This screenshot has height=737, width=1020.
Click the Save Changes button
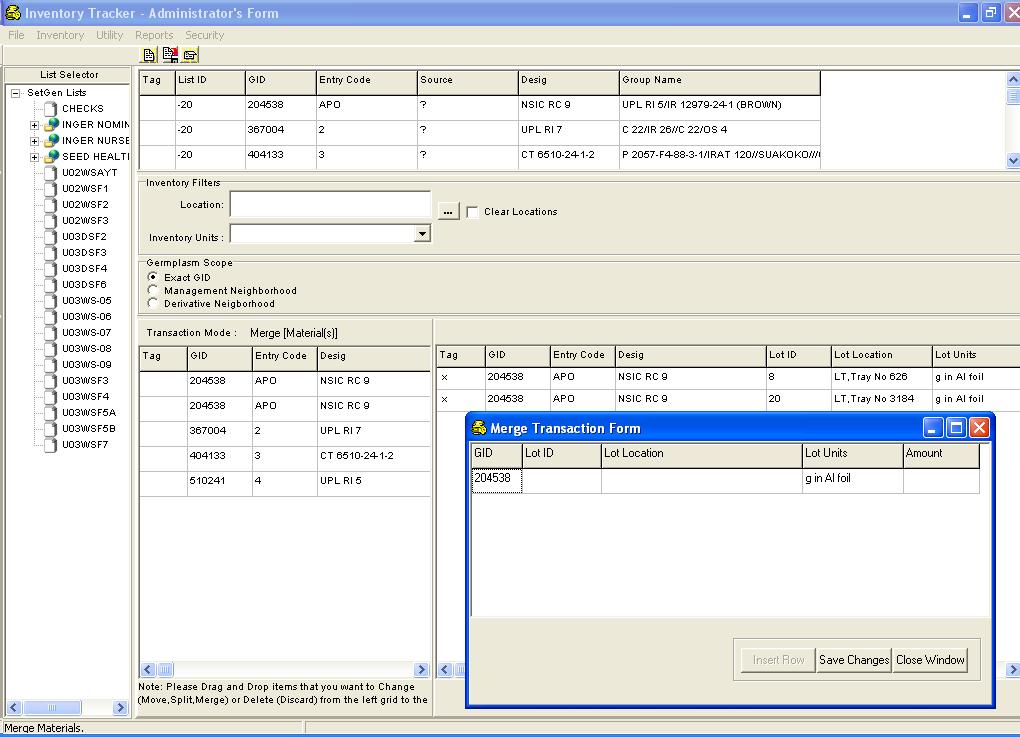(854, 660)
